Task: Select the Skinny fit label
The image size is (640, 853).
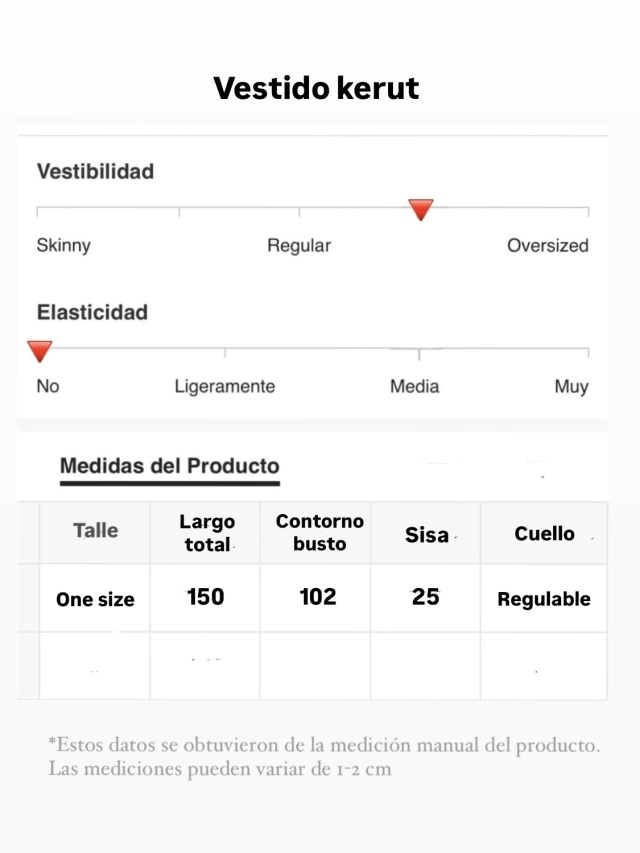Action: [x=64, y=245]
